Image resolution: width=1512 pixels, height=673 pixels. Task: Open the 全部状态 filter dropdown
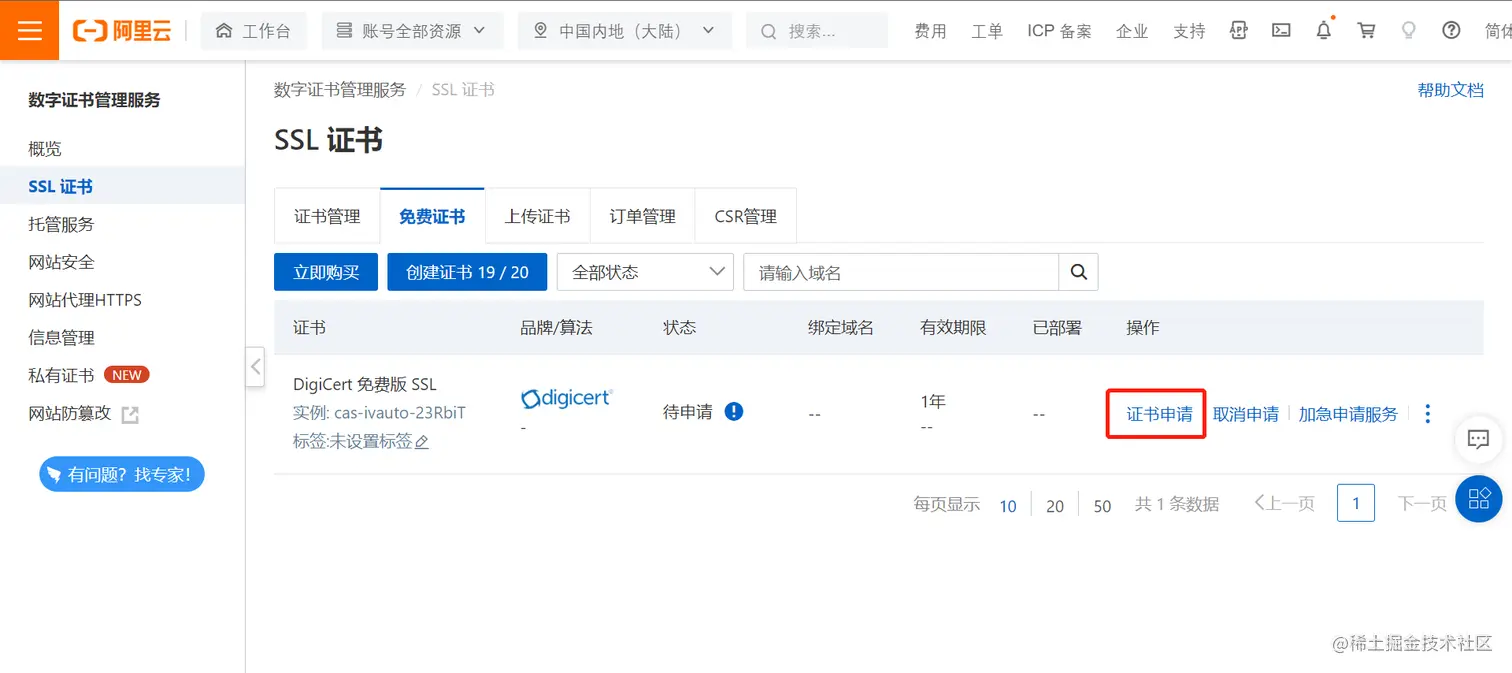coord(645,272)
